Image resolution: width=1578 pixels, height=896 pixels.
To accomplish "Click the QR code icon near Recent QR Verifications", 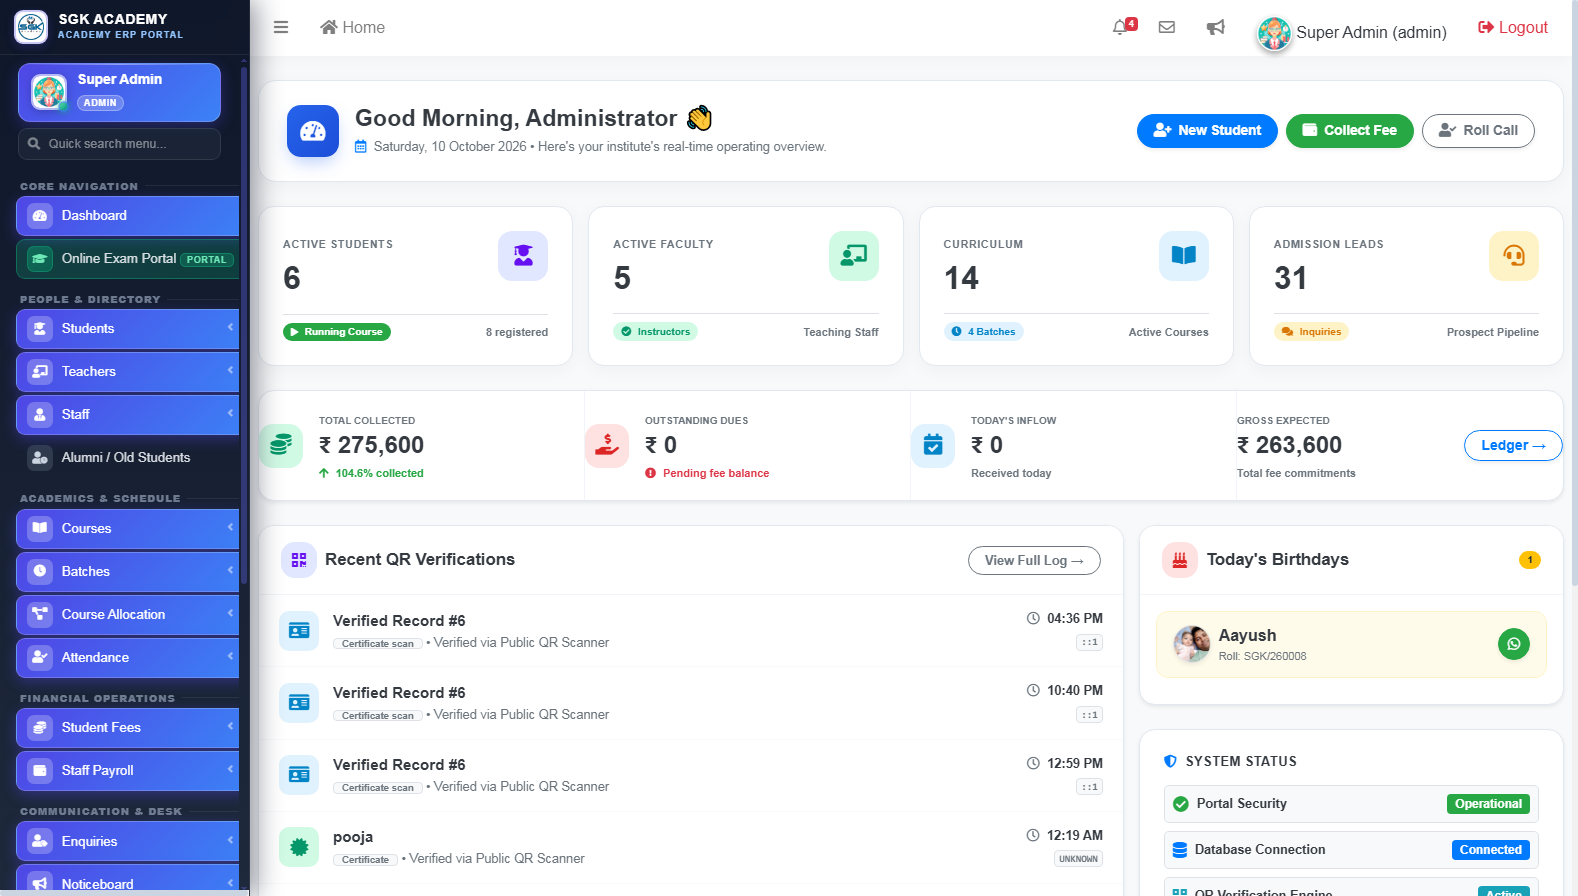I will tap(299, 560).
